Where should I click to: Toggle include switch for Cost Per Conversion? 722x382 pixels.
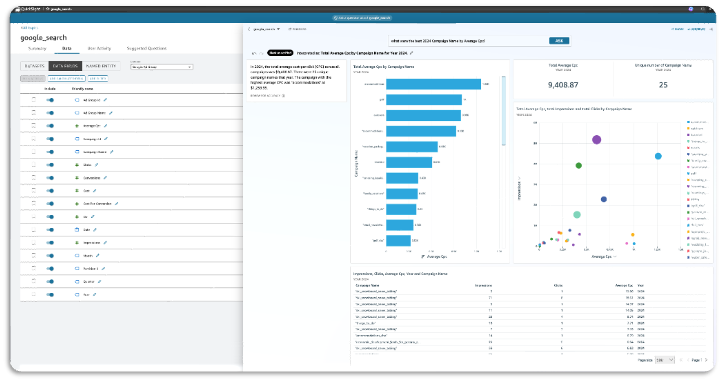tap(50, 203)
